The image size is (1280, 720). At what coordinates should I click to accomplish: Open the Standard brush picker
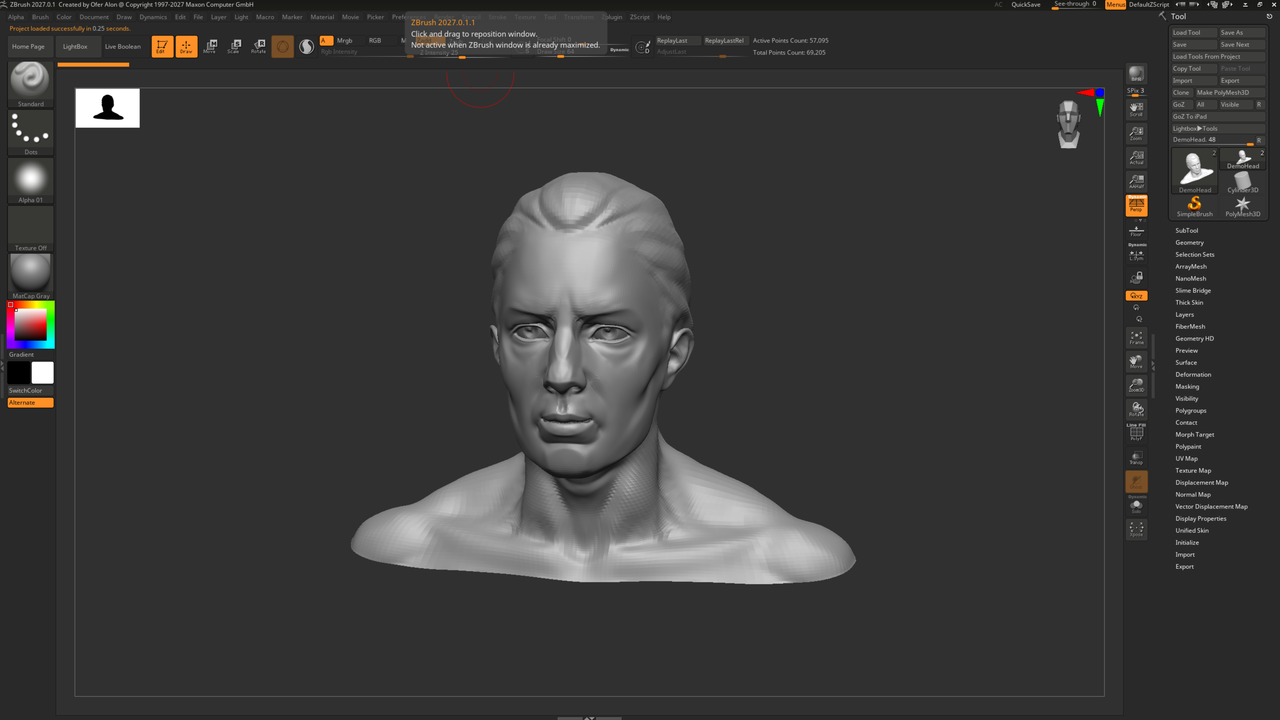tap(31, 85)
